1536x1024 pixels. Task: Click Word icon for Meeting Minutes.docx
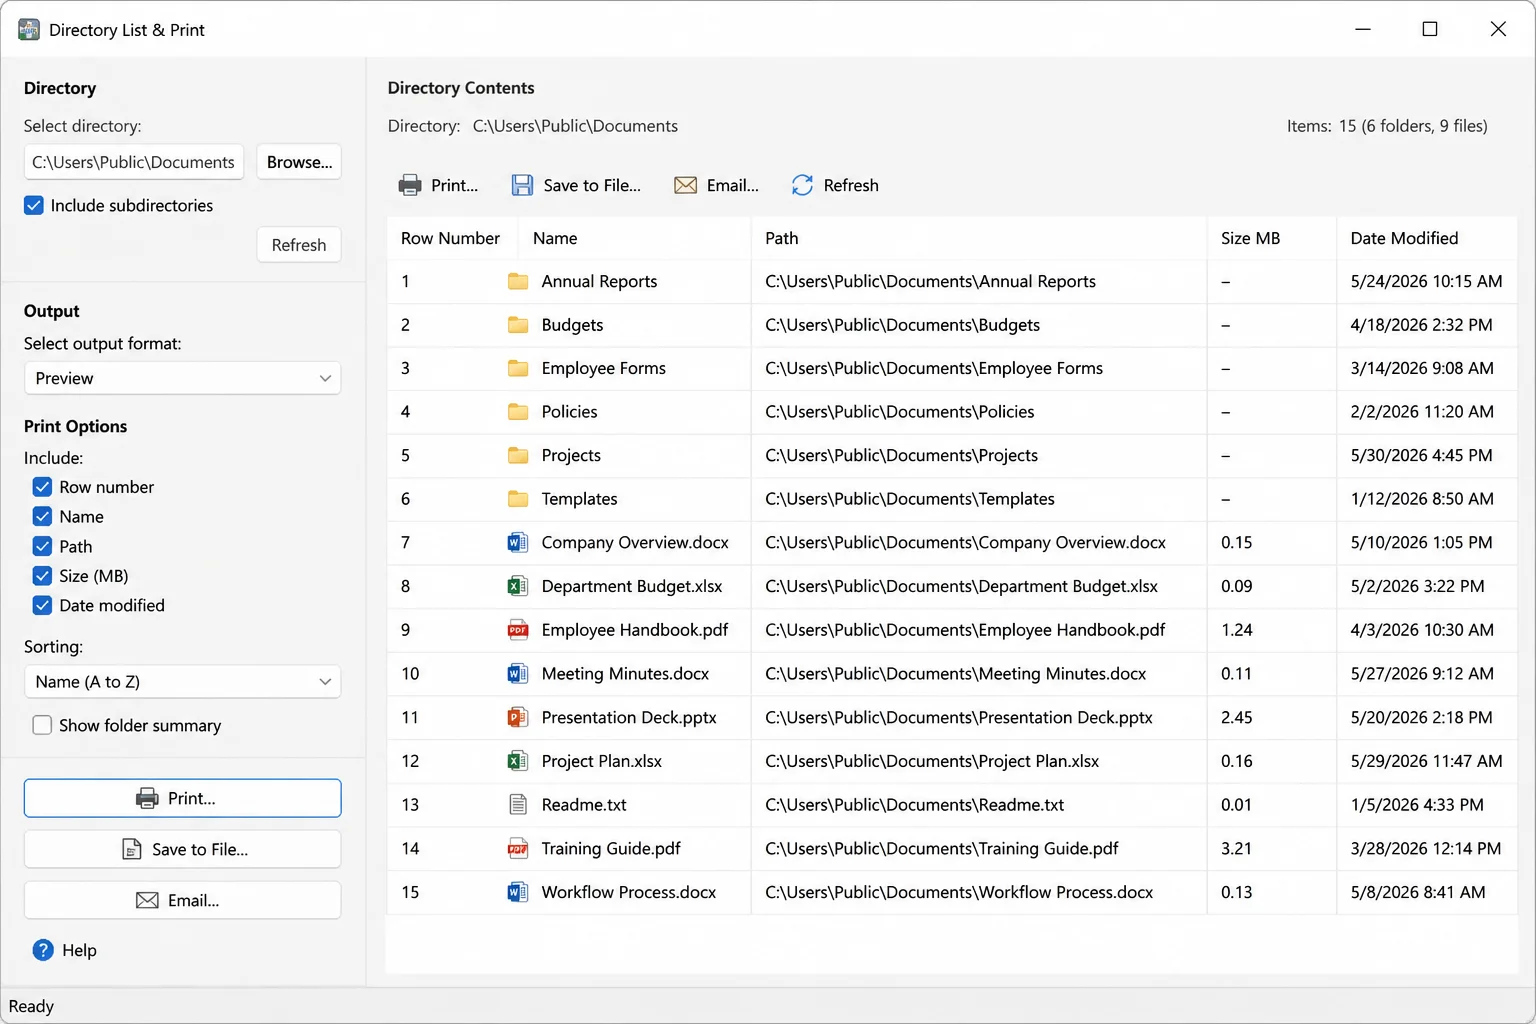[x=517, y=673]
